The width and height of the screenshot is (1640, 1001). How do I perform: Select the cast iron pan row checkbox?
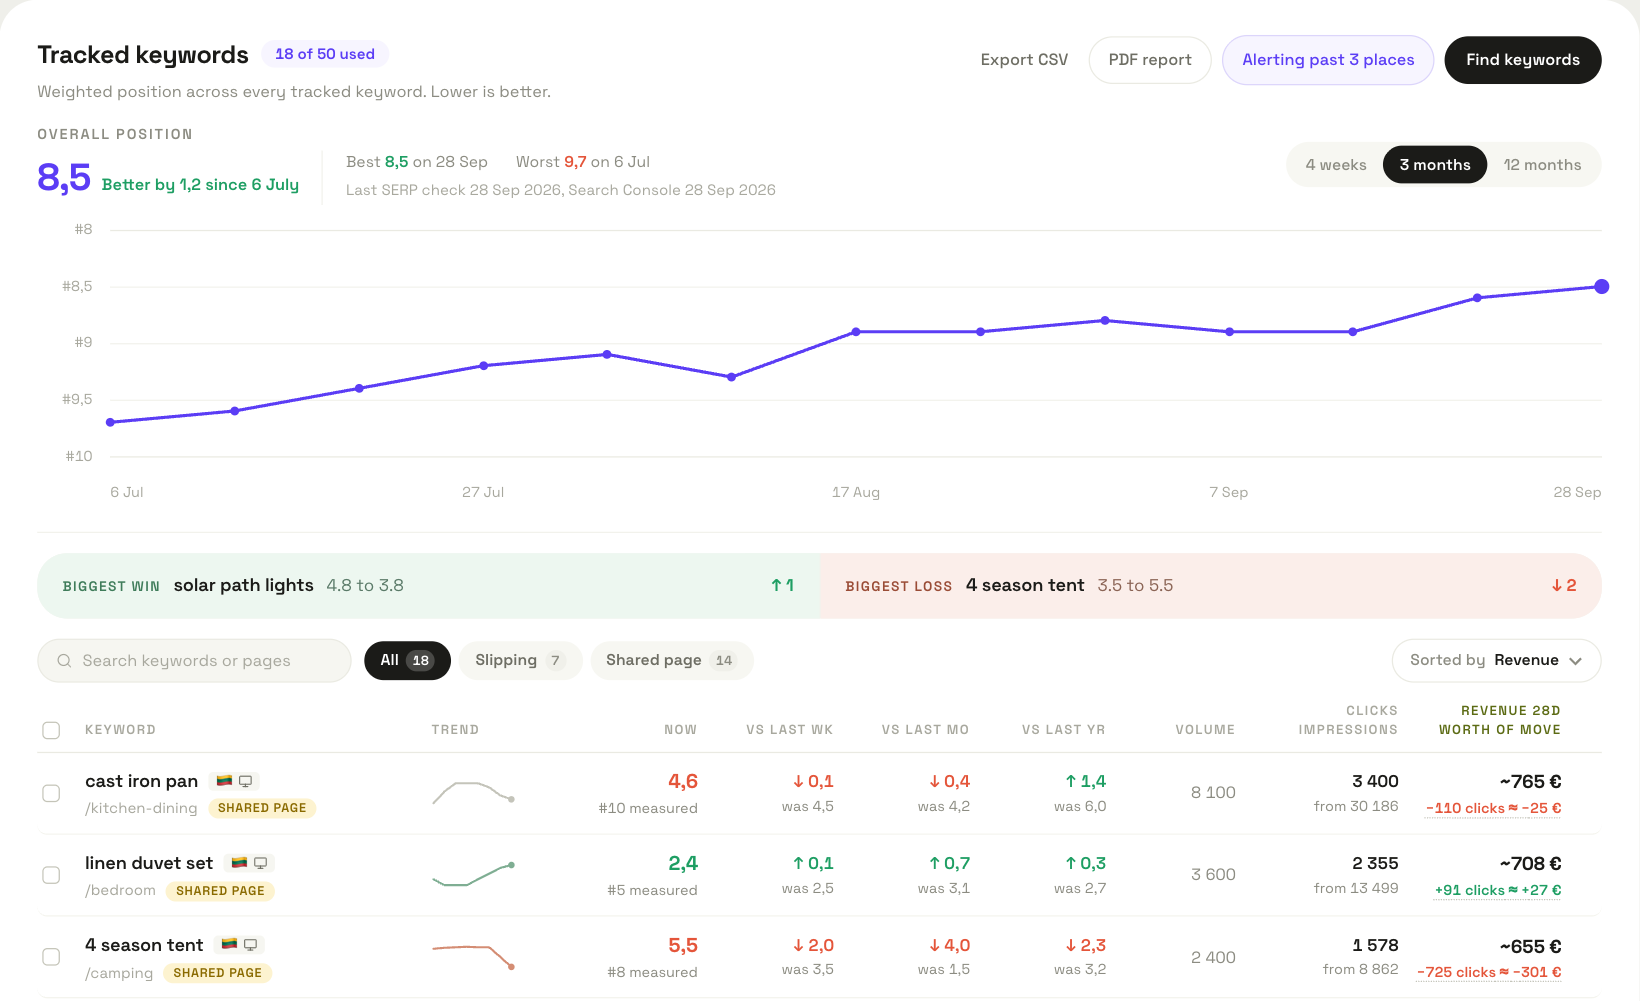click(x=51, y=793)
